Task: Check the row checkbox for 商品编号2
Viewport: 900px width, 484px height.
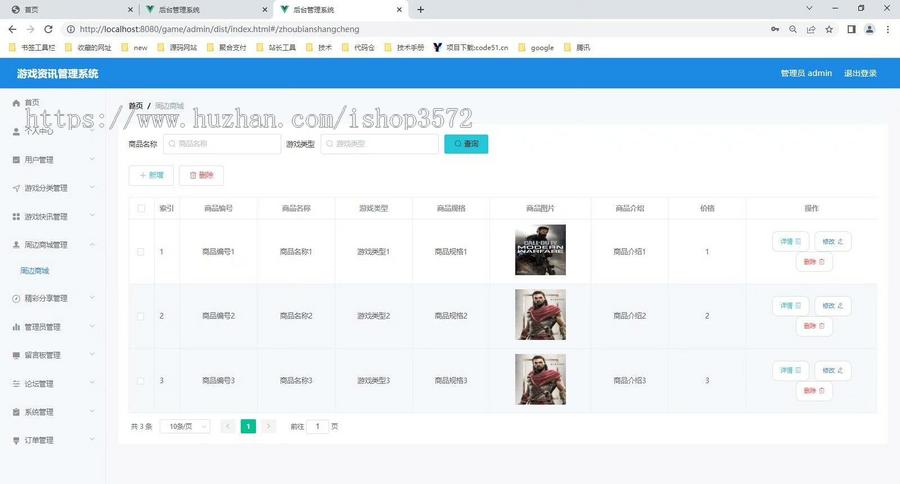Action: coord(141,316)
